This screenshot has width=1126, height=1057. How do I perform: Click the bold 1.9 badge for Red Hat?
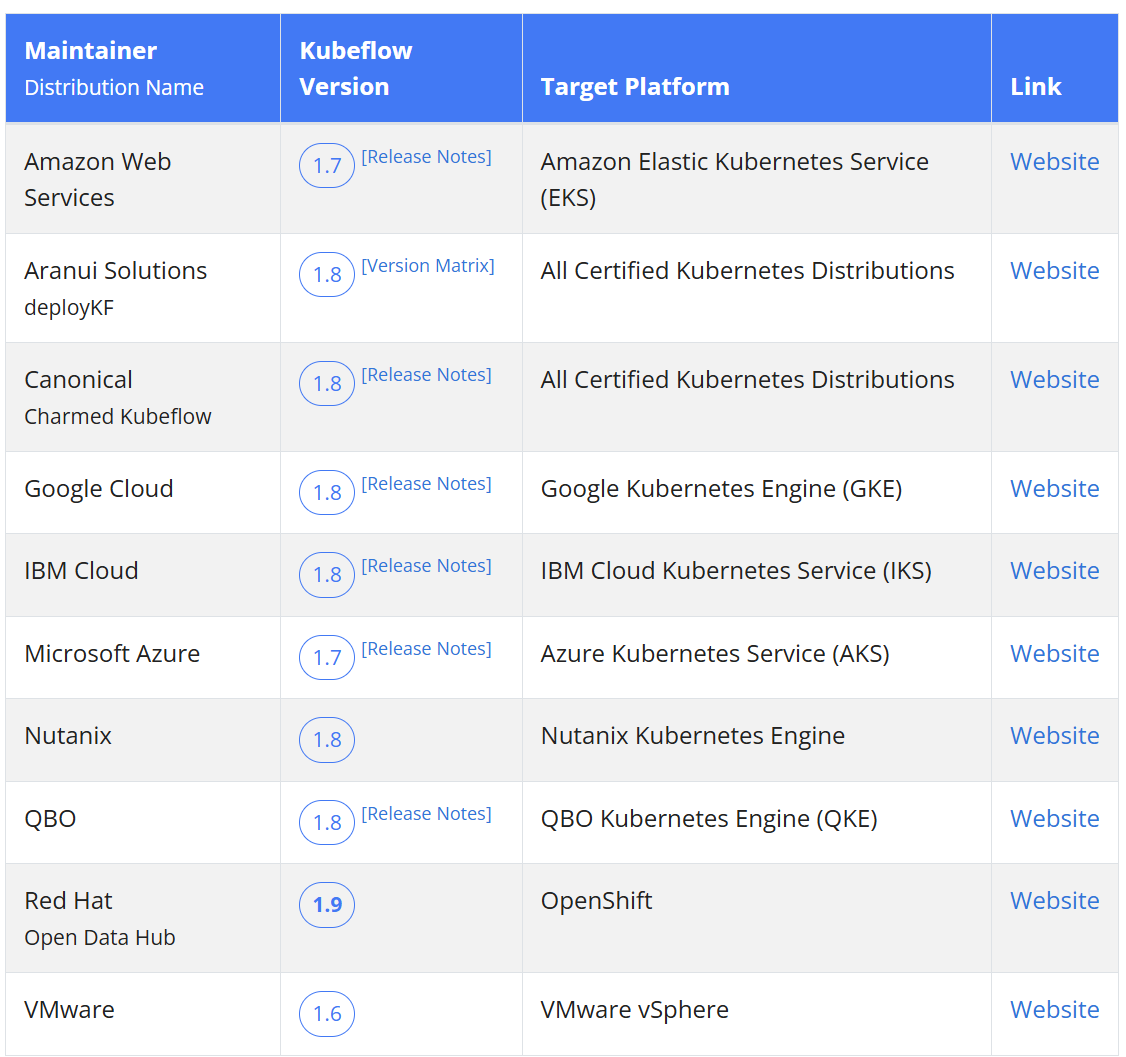click(327, 905)
